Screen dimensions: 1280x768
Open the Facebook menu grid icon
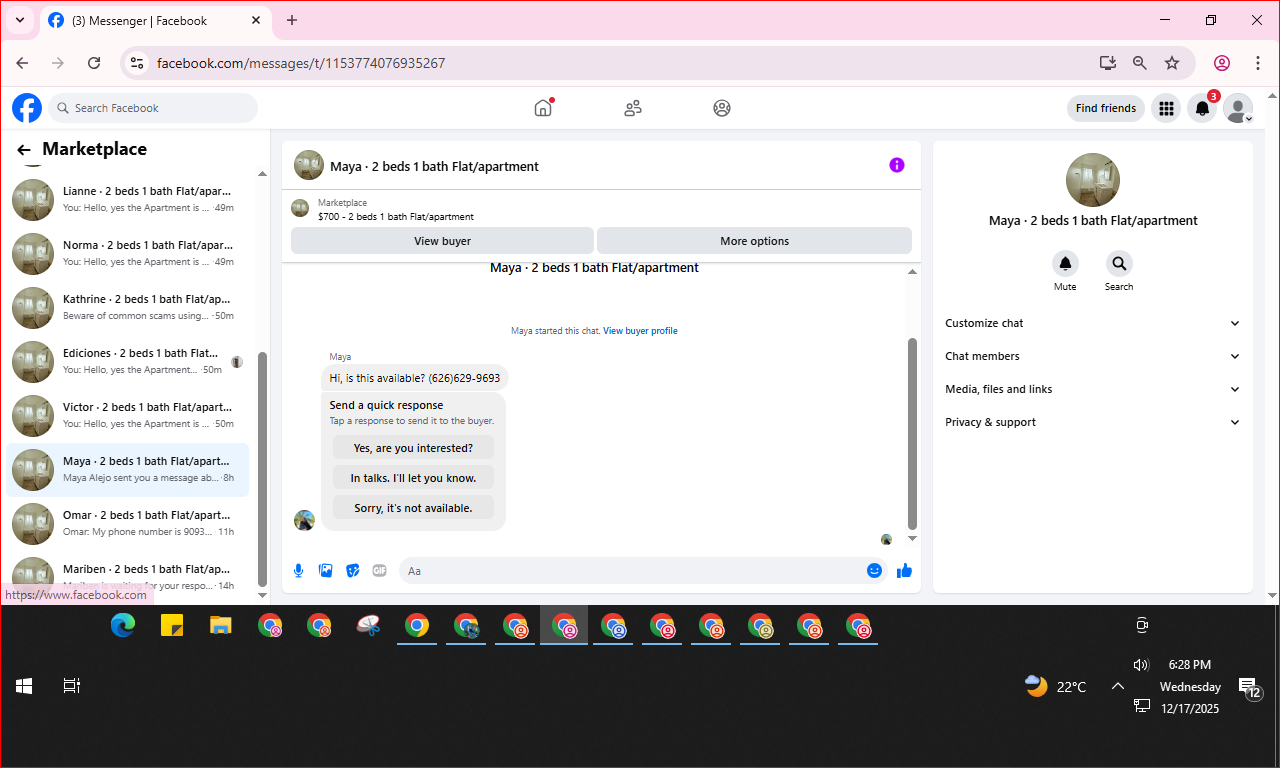point(1166,108)
